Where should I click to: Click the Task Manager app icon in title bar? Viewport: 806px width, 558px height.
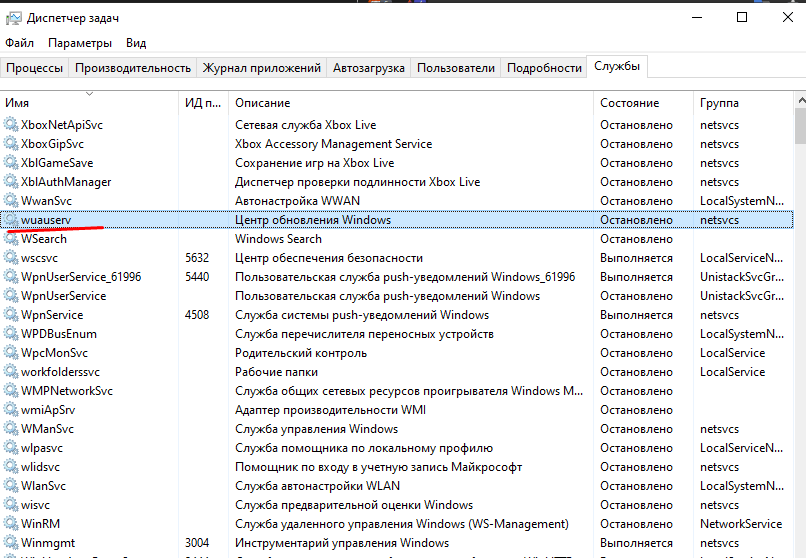[14, 17]
